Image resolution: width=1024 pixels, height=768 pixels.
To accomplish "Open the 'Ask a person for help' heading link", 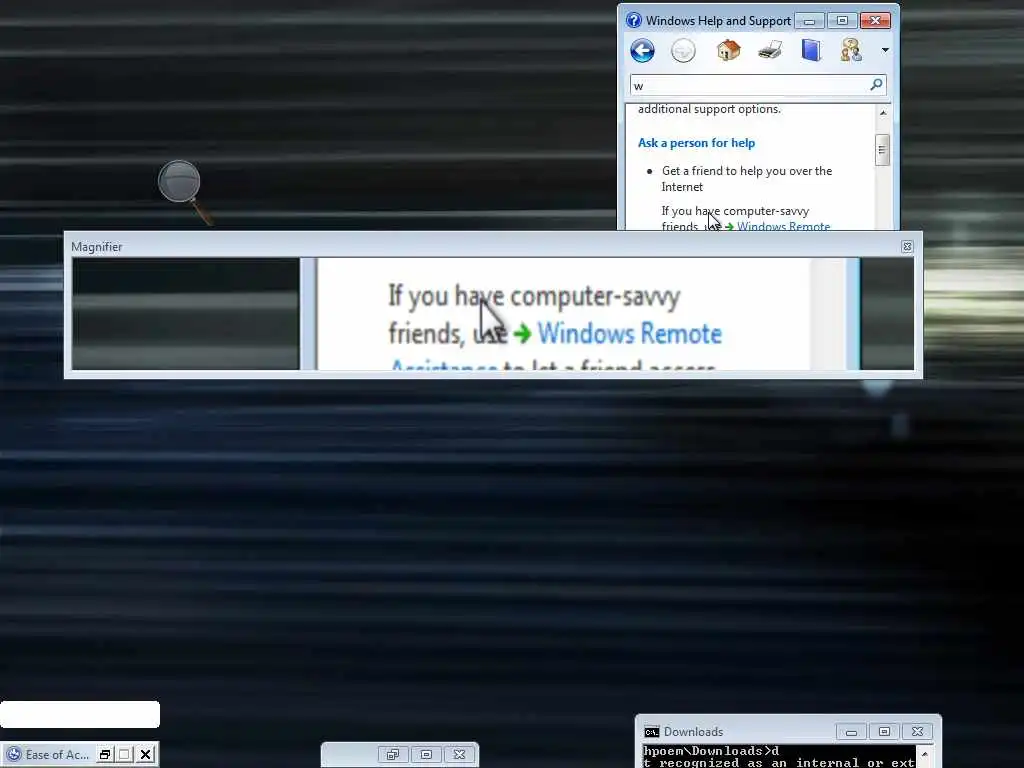I will [x=696, y=143].
